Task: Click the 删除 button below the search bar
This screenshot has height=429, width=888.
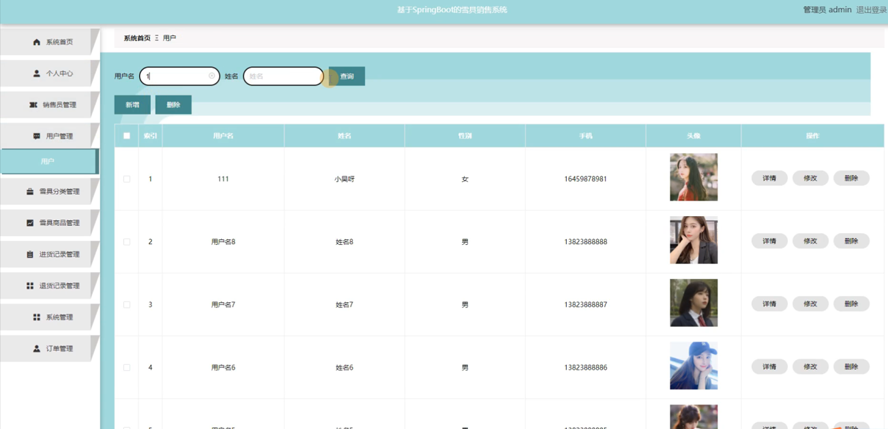Action: tap(173, 105)
